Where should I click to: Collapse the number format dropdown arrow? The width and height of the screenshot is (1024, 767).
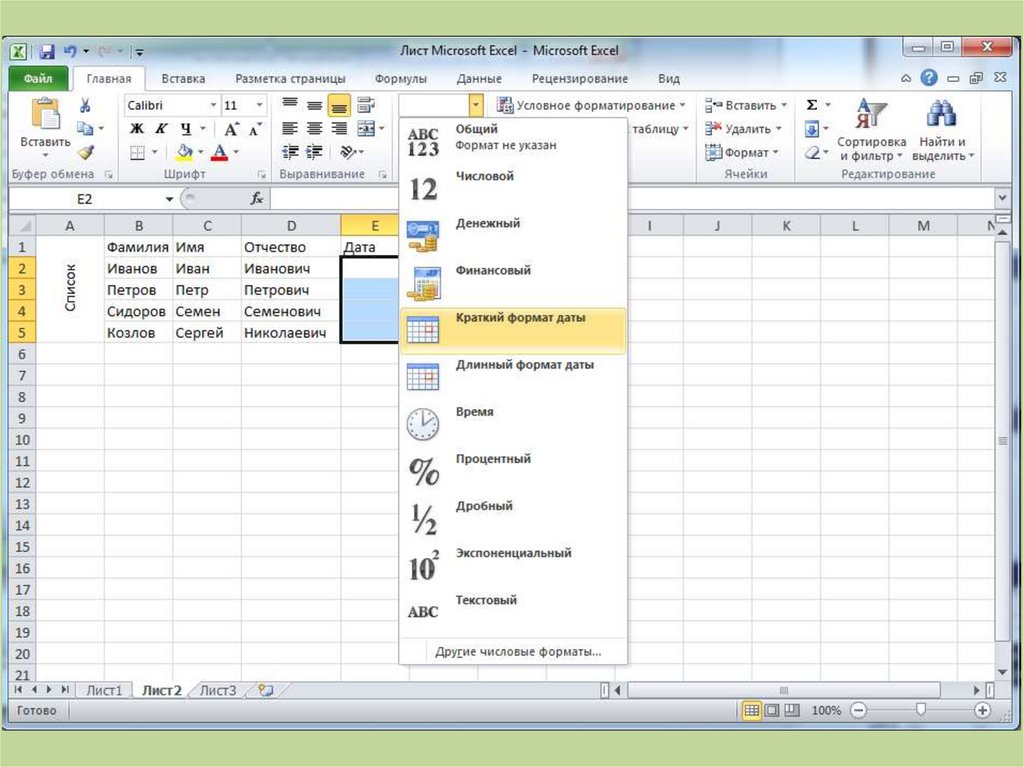click(476, 105)
